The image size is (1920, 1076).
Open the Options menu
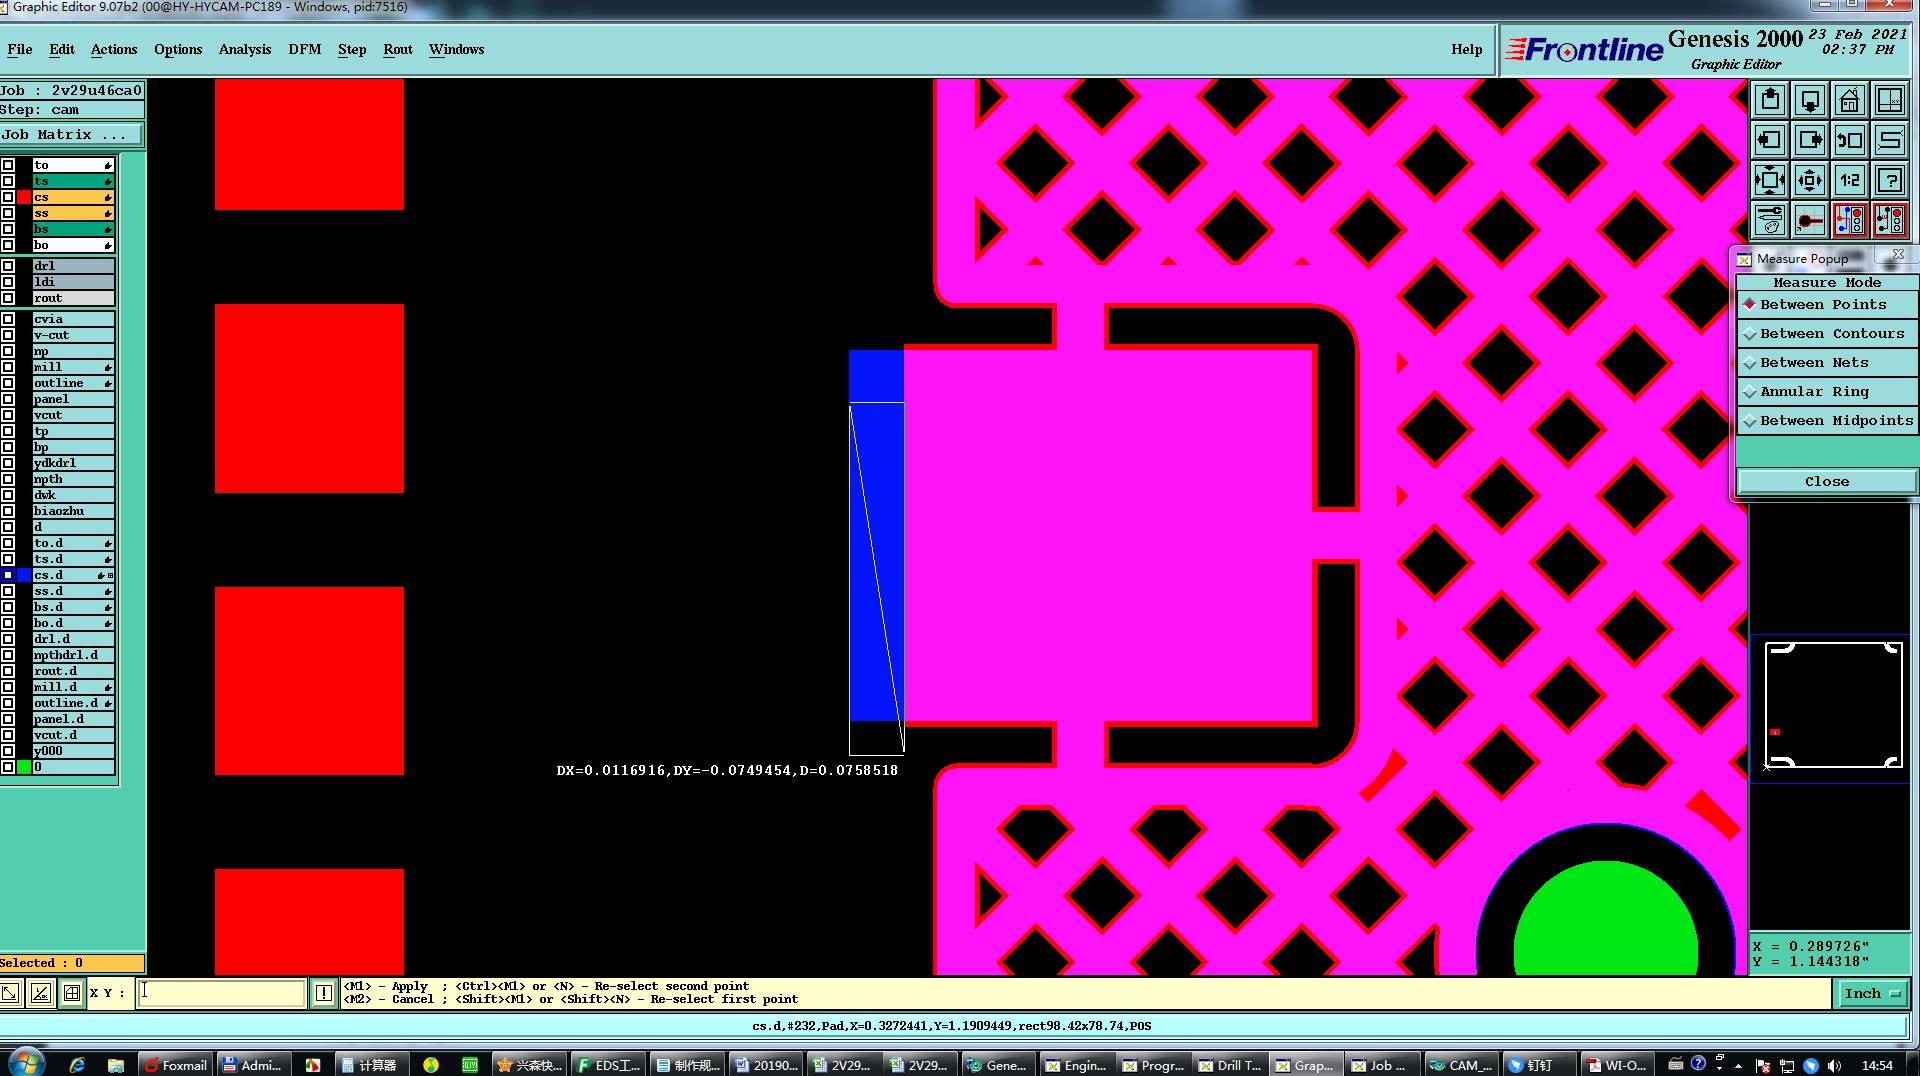(x=178, y=49)
